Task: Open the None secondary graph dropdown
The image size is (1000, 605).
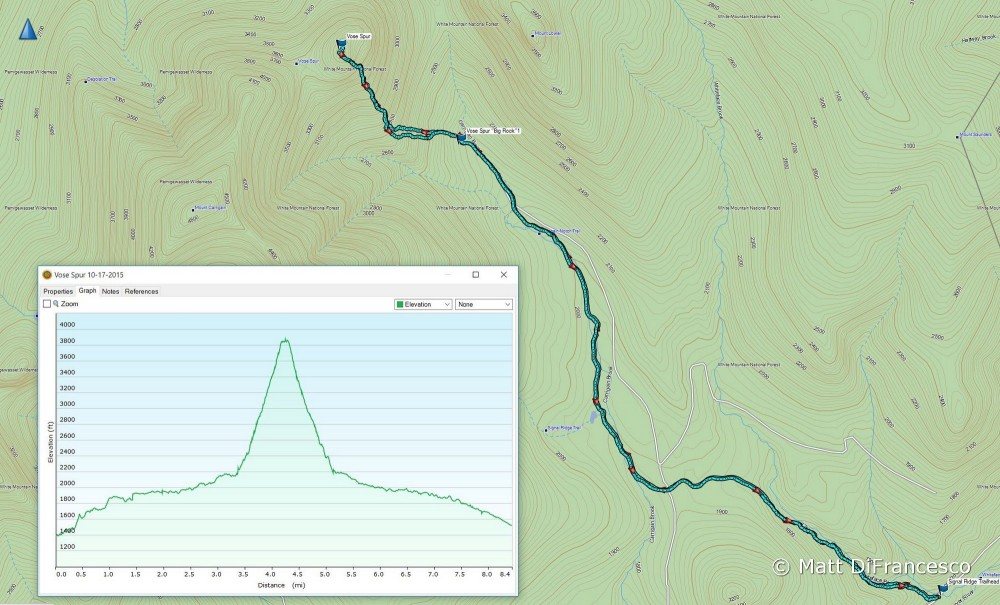Action: (x=484, y=305)
